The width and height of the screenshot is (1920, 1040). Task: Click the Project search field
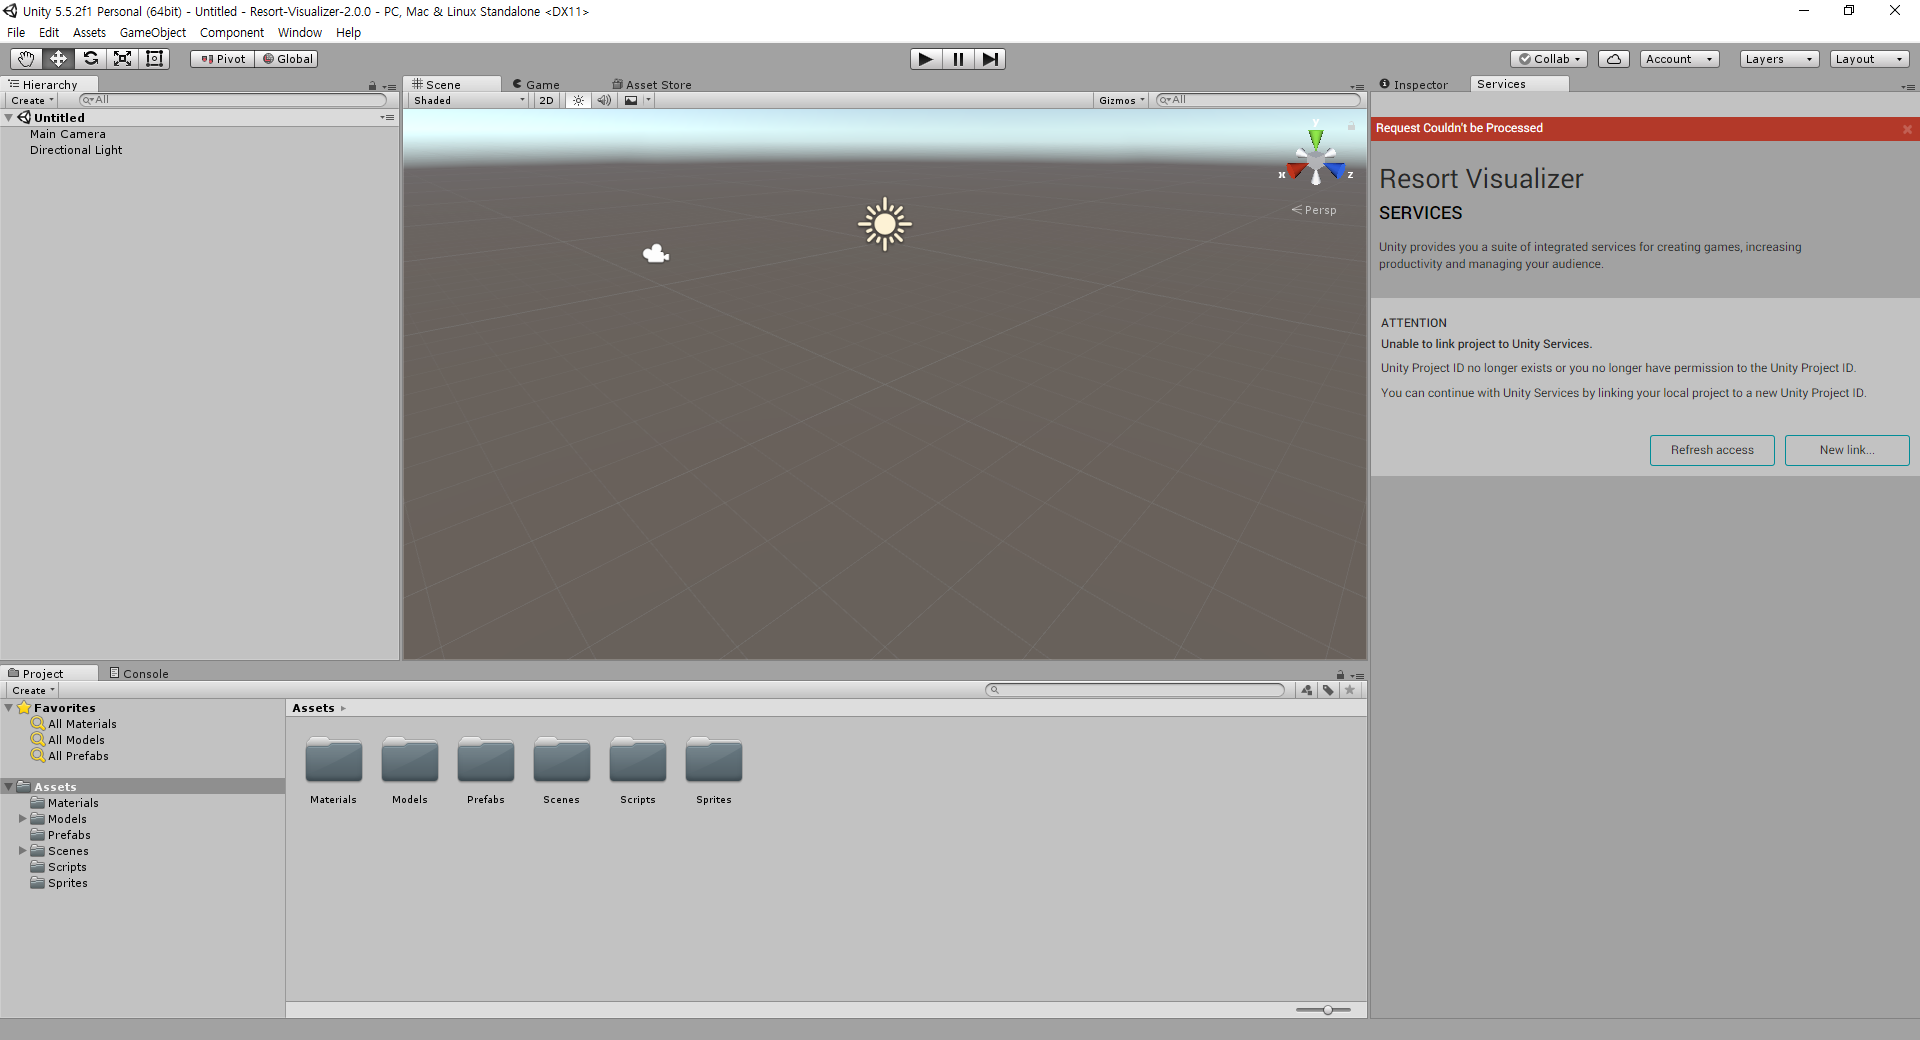(1134, 690)
